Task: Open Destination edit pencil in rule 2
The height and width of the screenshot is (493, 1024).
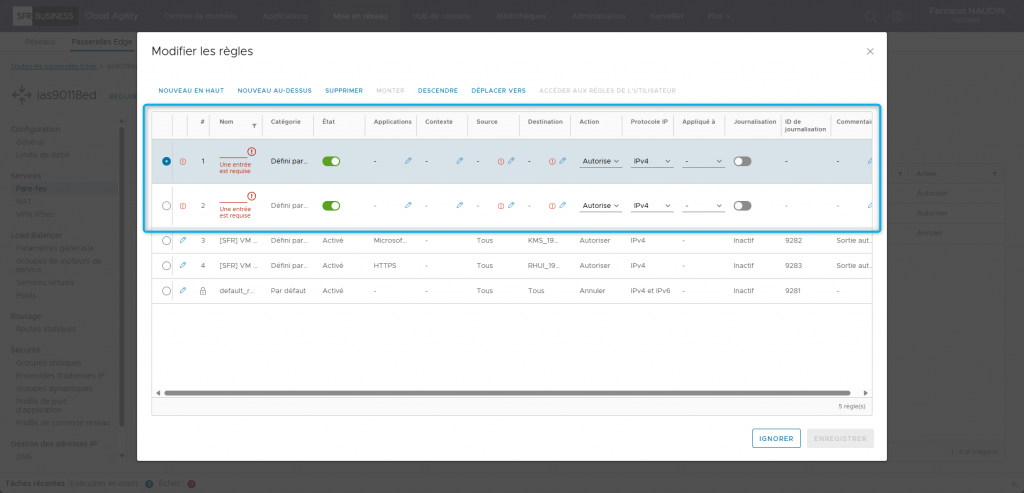Action: point(562,205)
